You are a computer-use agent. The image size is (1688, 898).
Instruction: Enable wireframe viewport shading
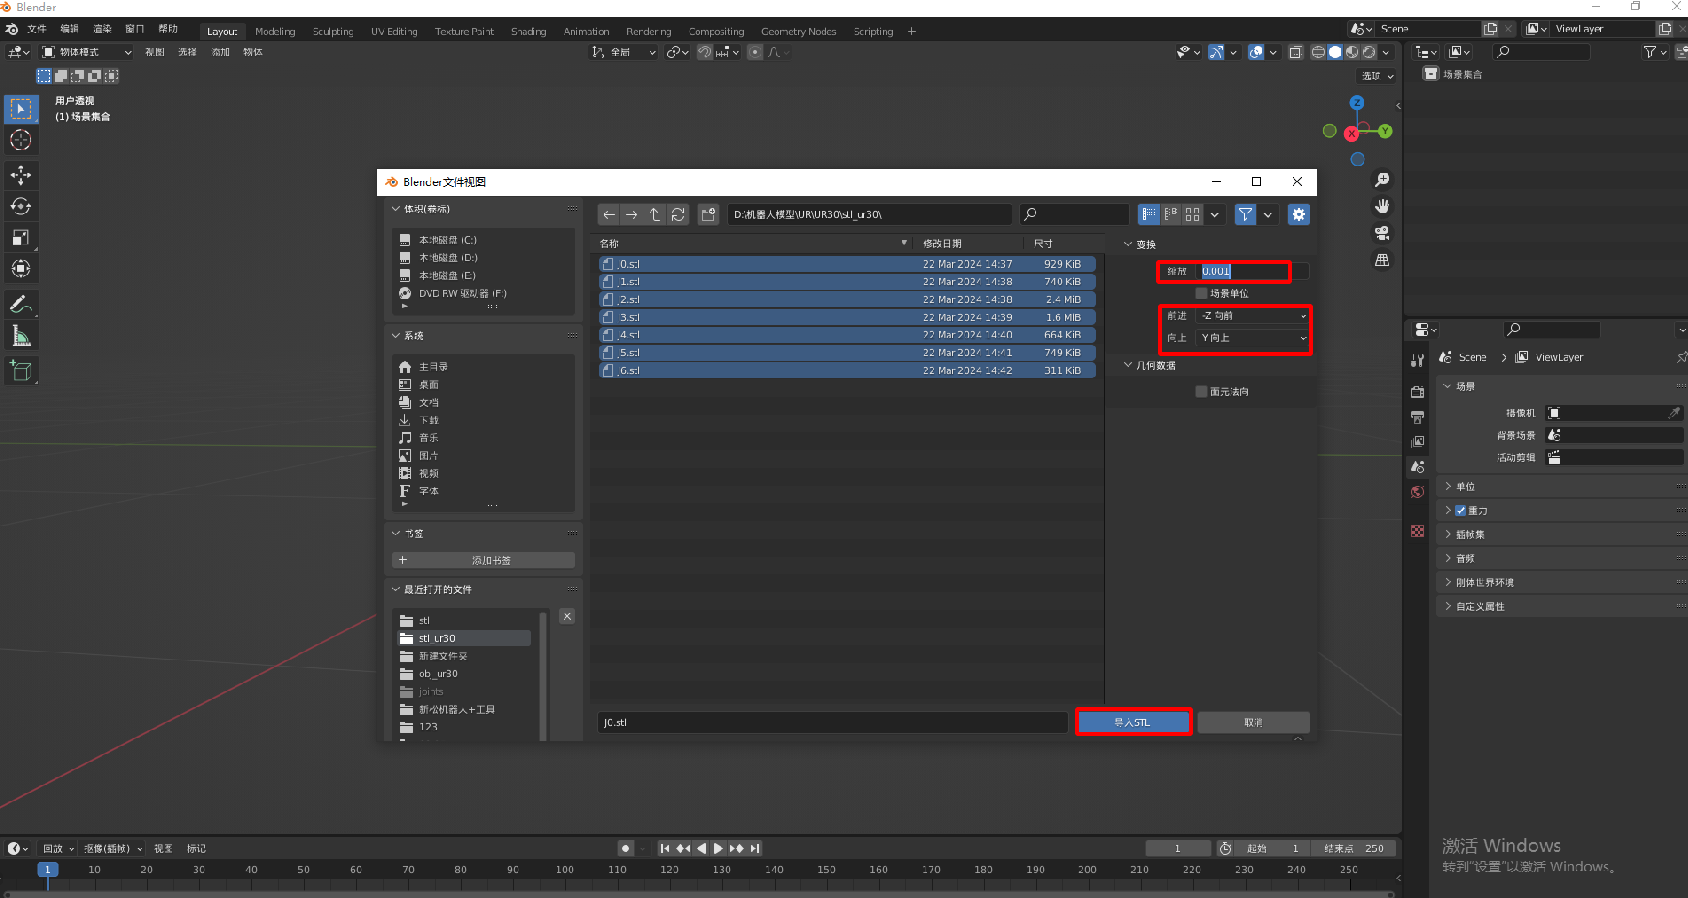(x=1318, y=52)
